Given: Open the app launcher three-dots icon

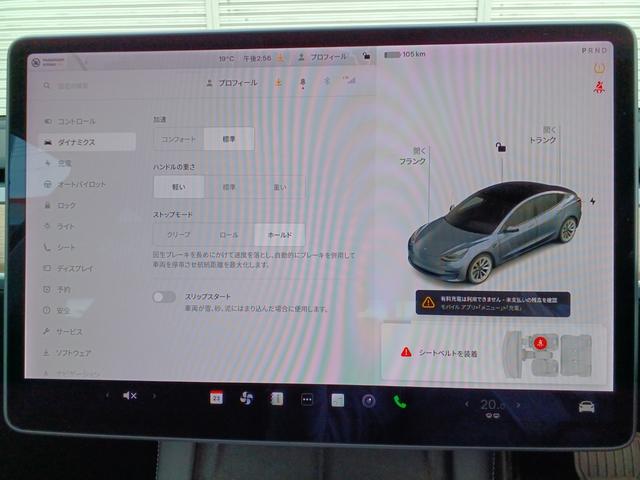Looking at the screenshot, I should pos(307,400).
